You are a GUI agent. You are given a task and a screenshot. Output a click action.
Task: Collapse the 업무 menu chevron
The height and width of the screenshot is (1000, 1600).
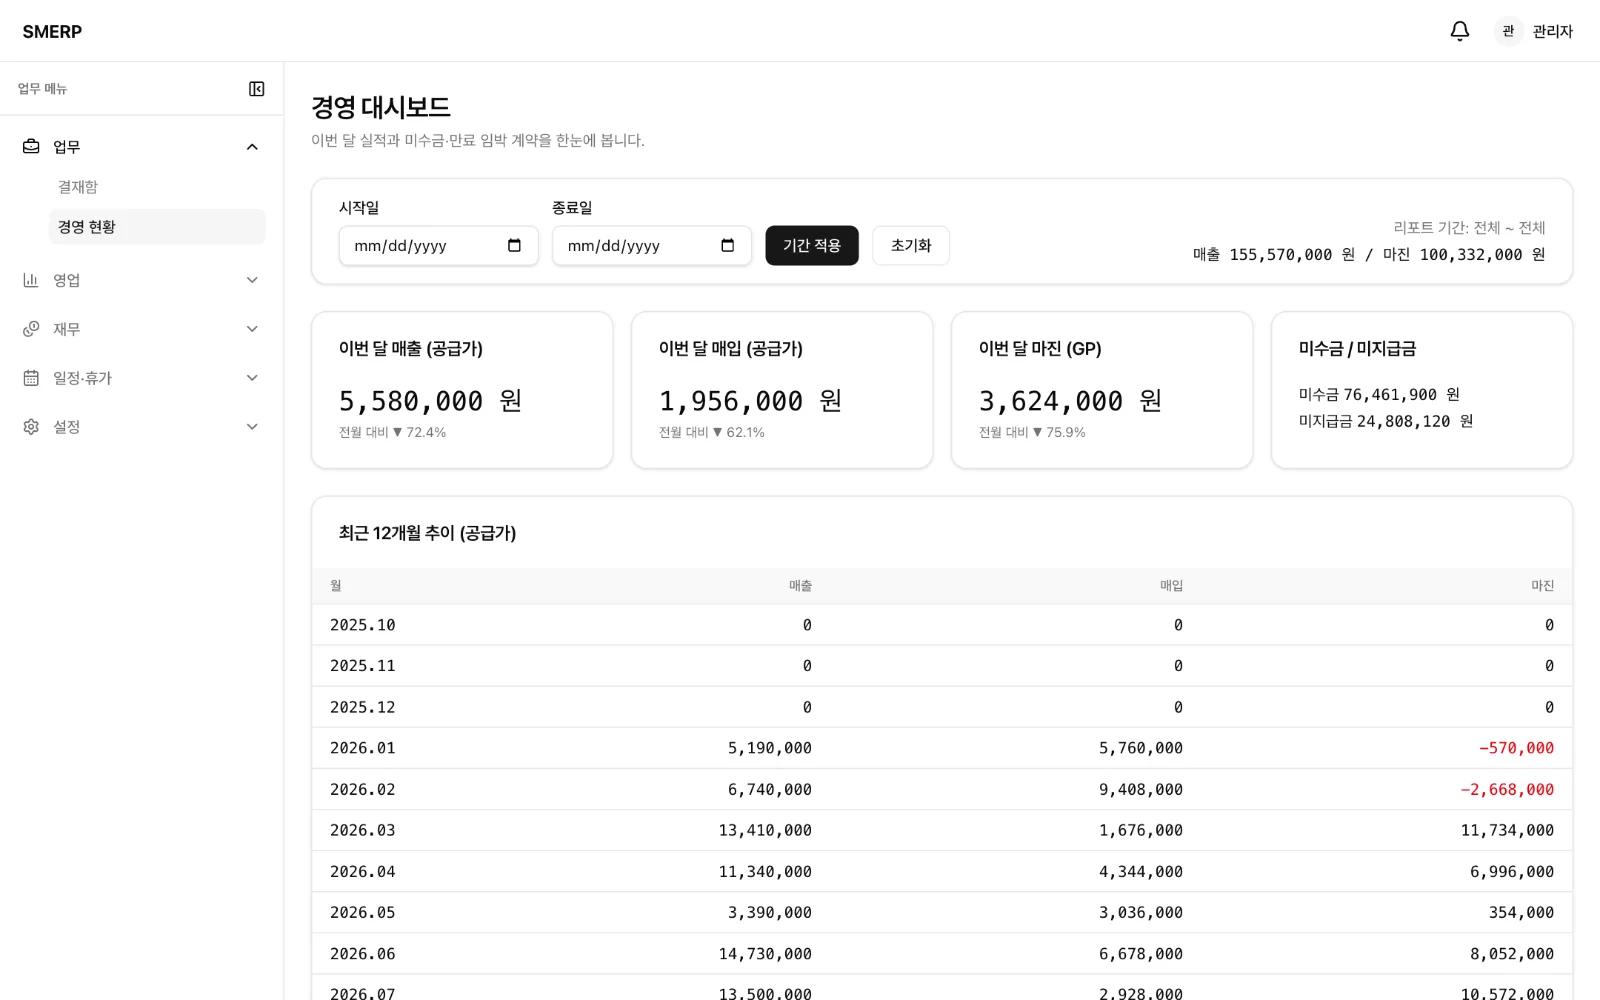[x=252, y=147]
